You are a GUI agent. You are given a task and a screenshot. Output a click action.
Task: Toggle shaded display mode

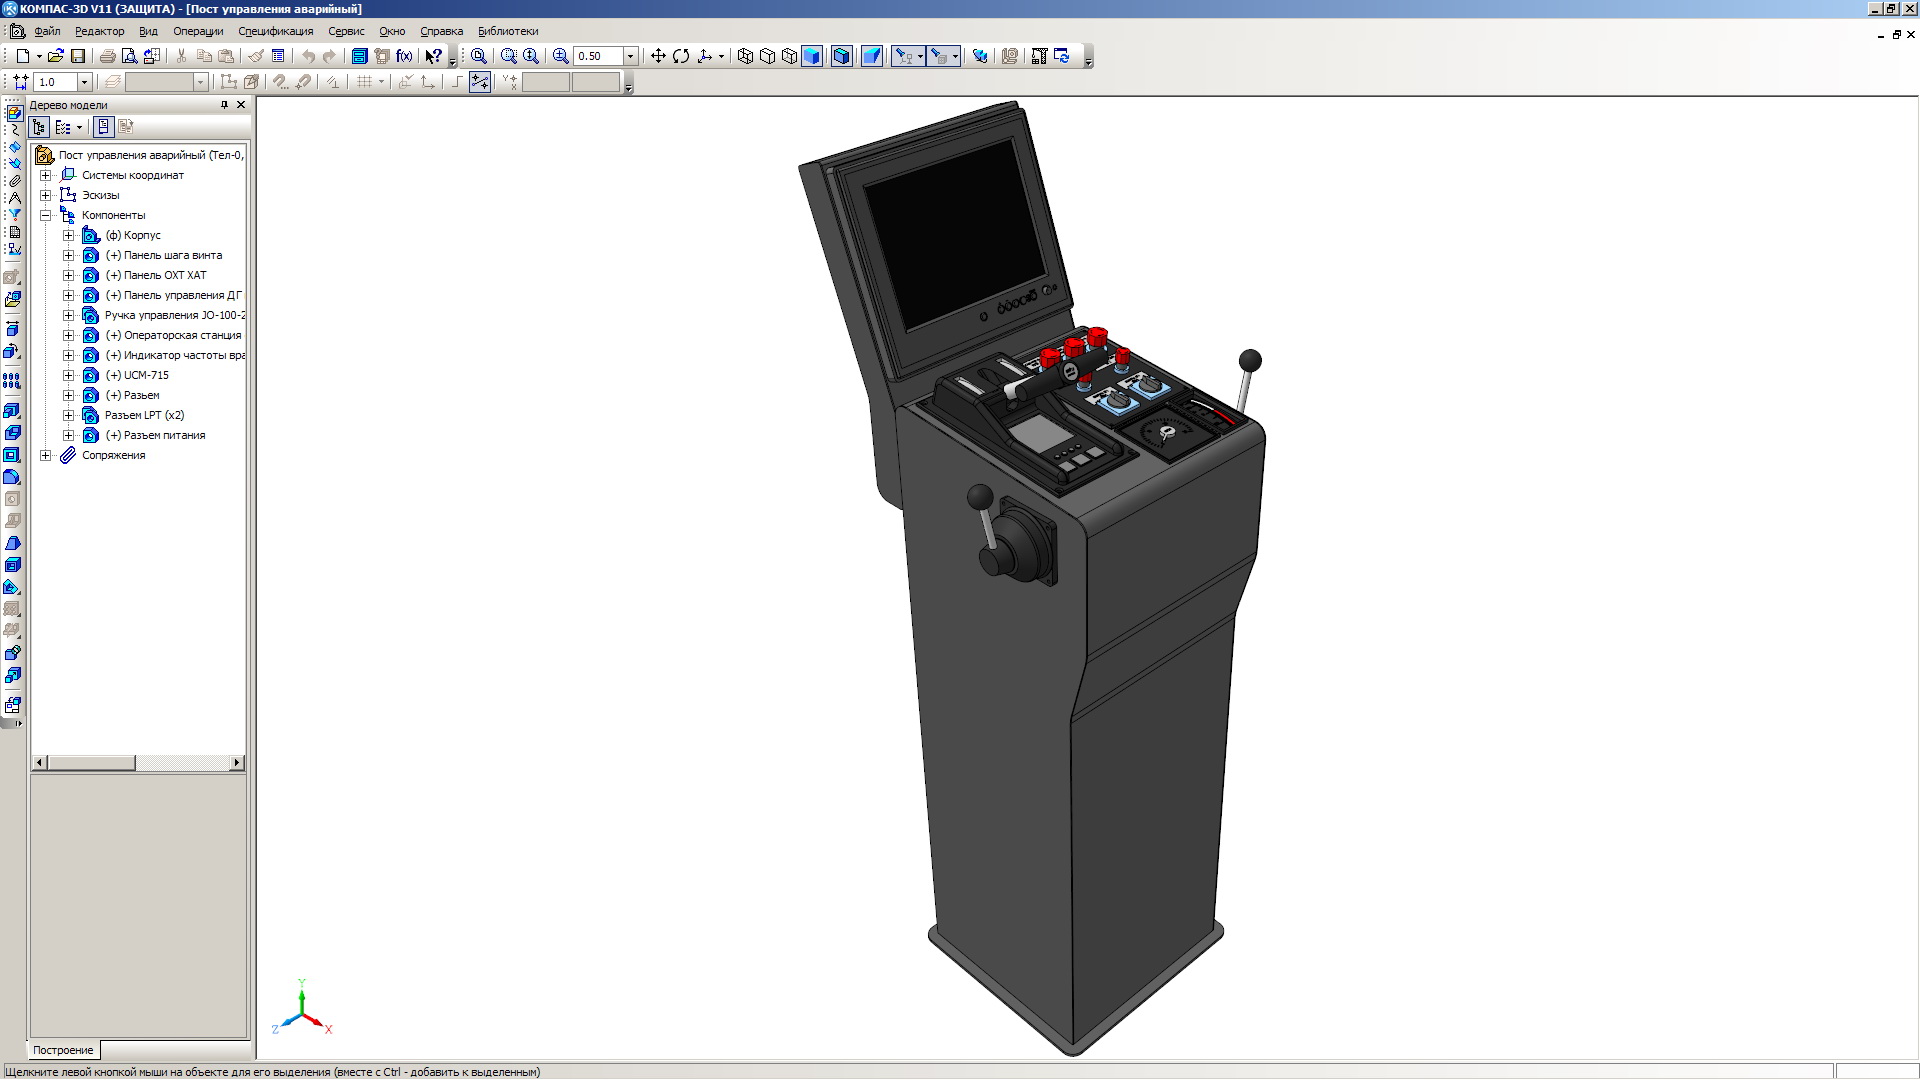(x=812, y=56)
